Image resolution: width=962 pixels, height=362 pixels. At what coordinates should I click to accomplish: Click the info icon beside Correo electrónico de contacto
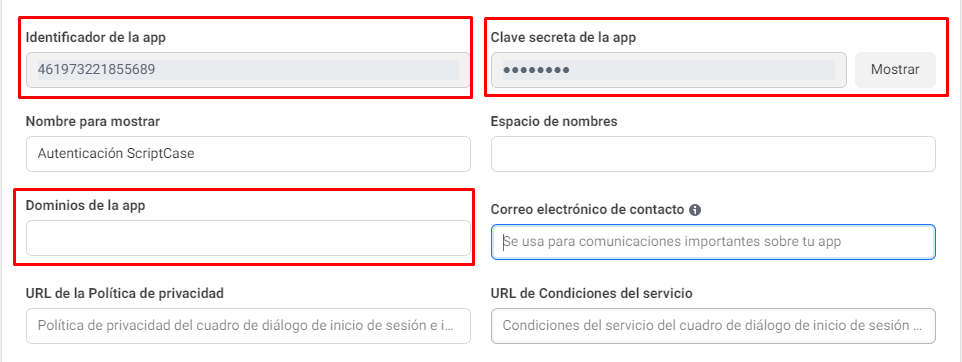[x=695, y=210]
